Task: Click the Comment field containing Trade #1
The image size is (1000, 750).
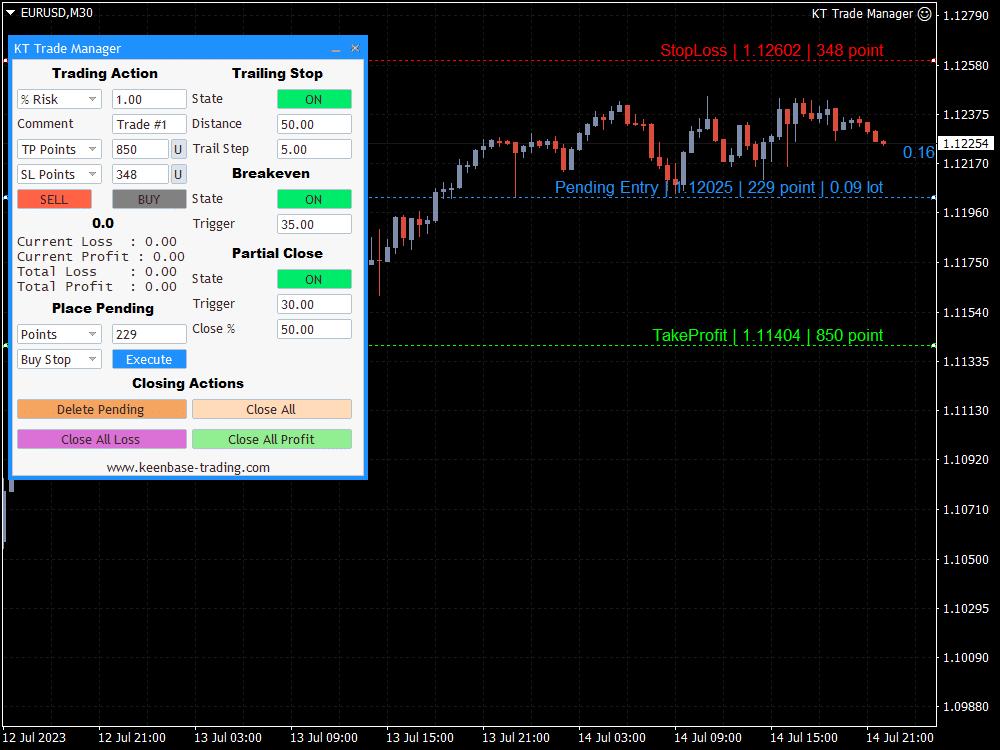Action: (x=148, y=123)
